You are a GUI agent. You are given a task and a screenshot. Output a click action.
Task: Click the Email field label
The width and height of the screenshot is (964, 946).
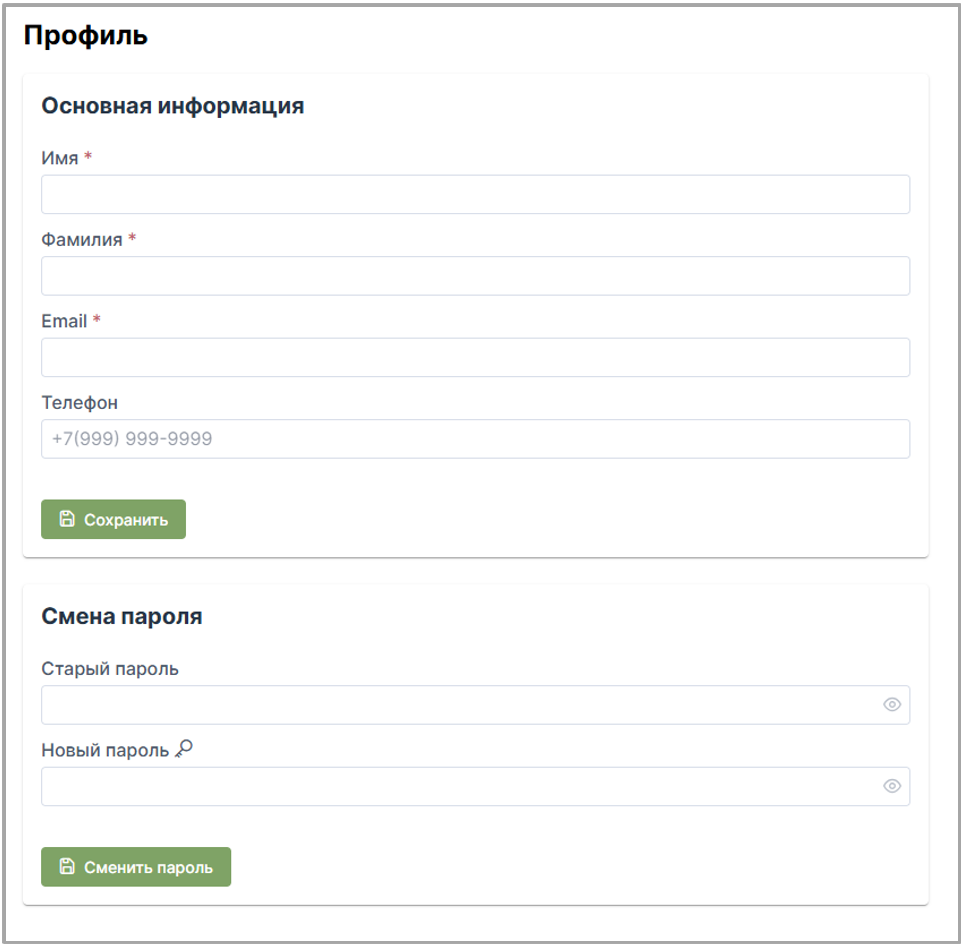64,321
